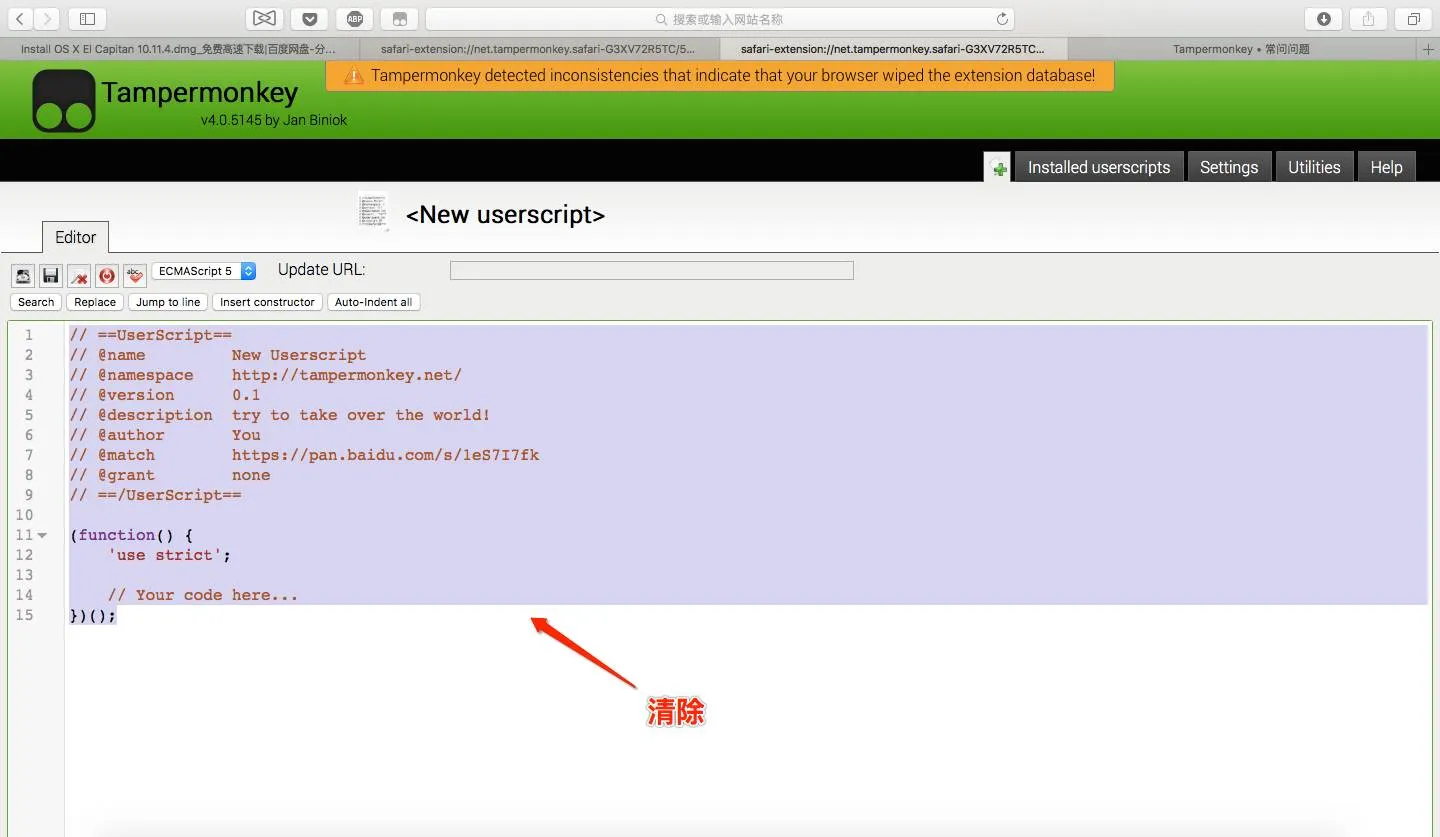The height and width of the screenshot is (837, 1440).
Task: Open the Tampermonkey toolbar extension icon
Action: pyautogui.click(x=399, y=19)
